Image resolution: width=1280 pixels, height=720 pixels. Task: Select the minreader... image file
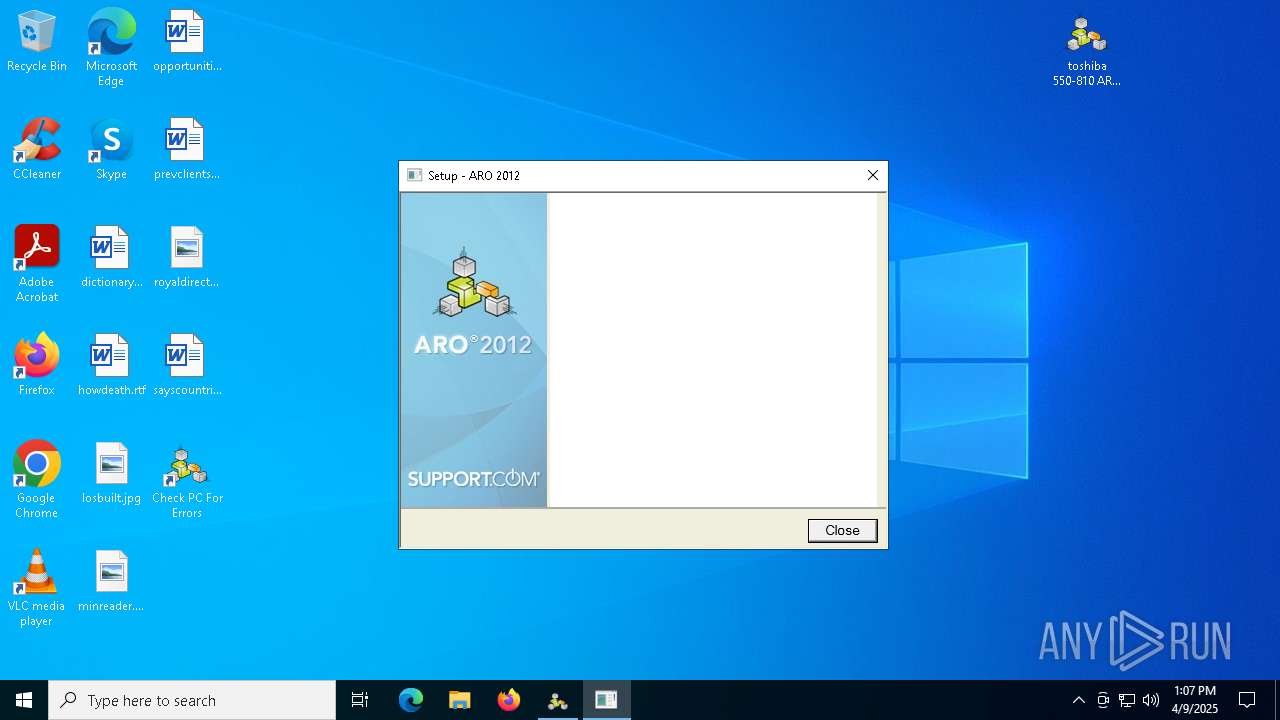[x=111, y=582]
